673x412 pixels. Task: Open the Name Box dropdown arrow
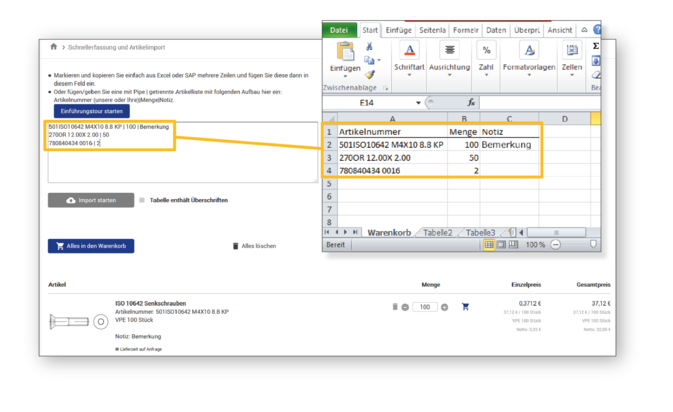coord(418,102)
